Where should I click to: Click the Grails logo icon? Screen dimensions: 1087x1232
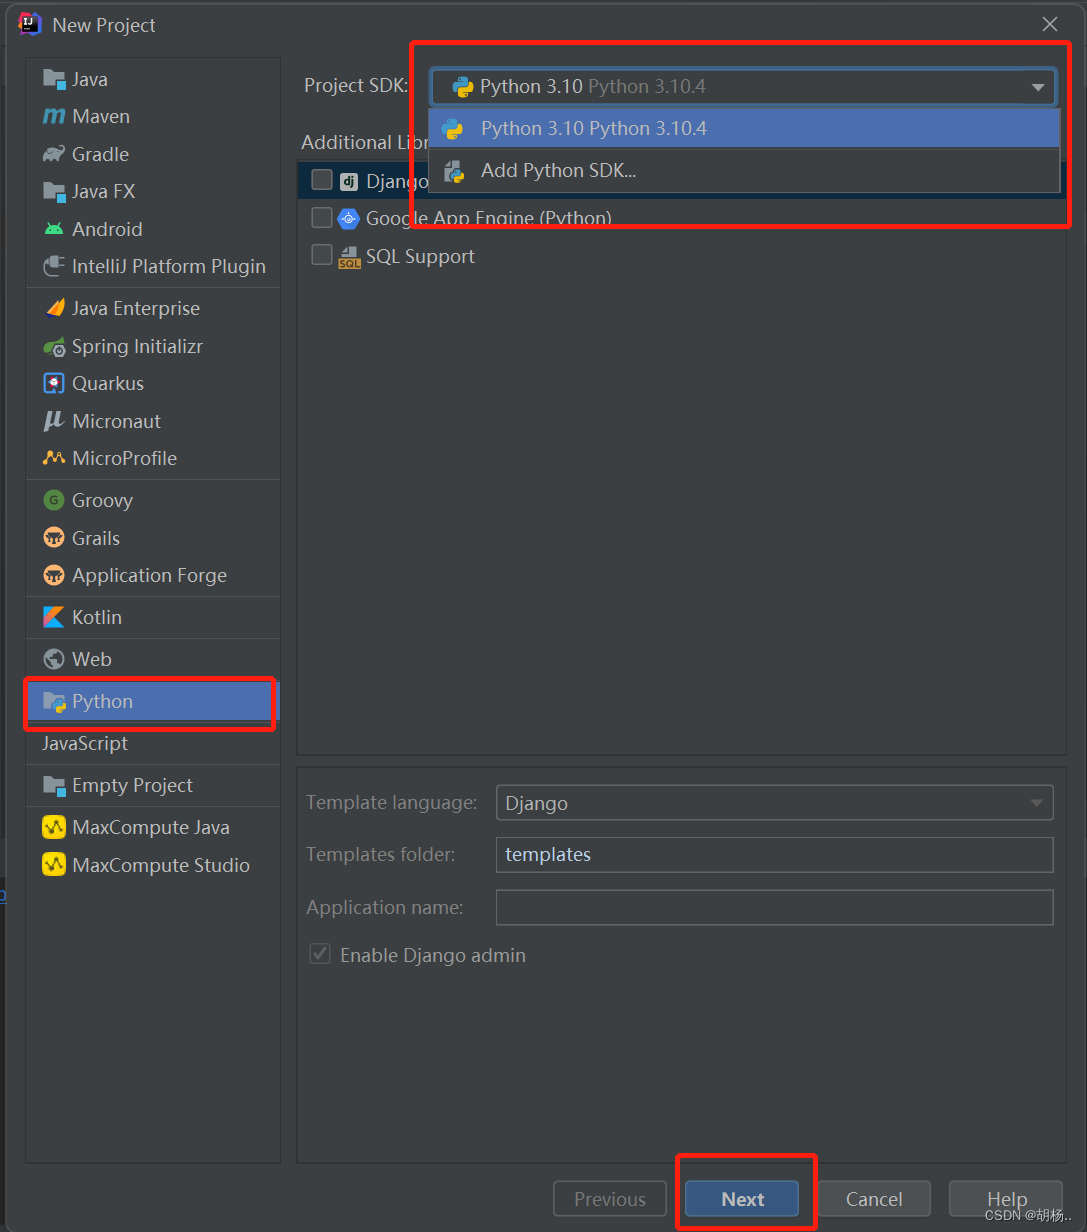pyautogui.click(x=54, y=538)
